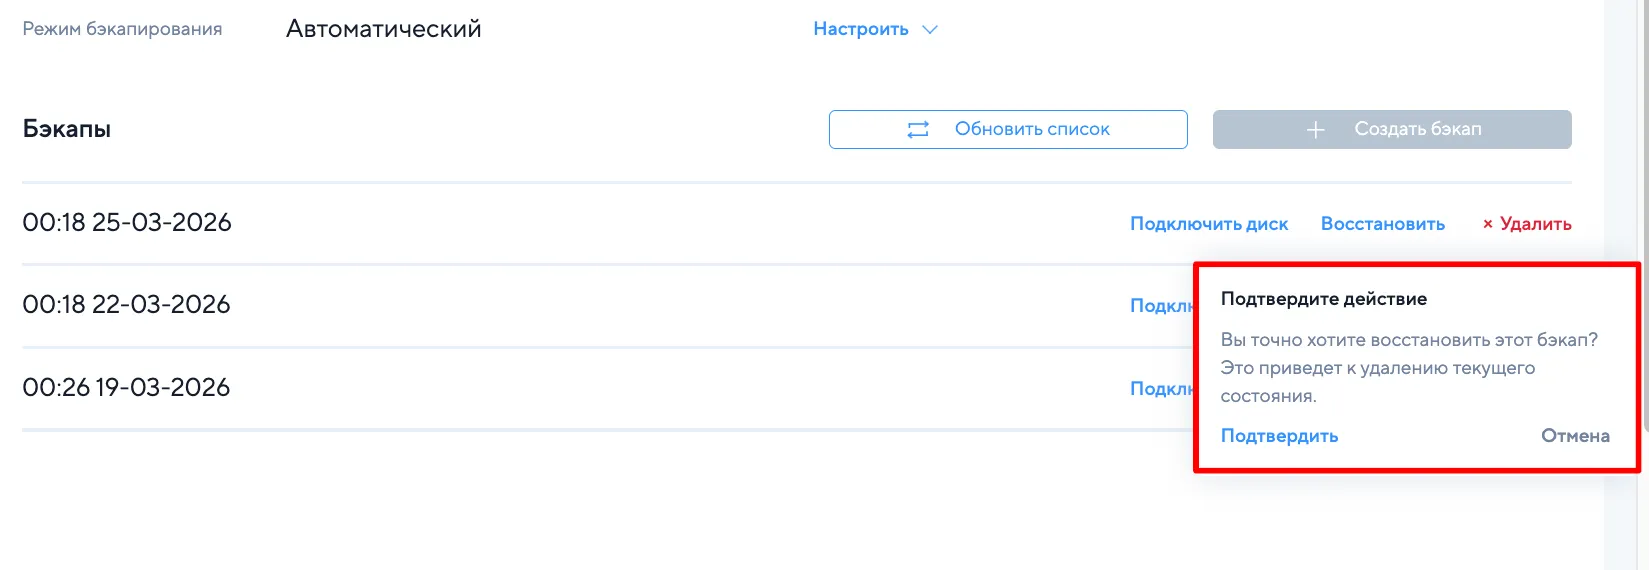Expand the chevron next to Настроить
The height and width of the screenshot is (570, 1649).
click(930, 30)
